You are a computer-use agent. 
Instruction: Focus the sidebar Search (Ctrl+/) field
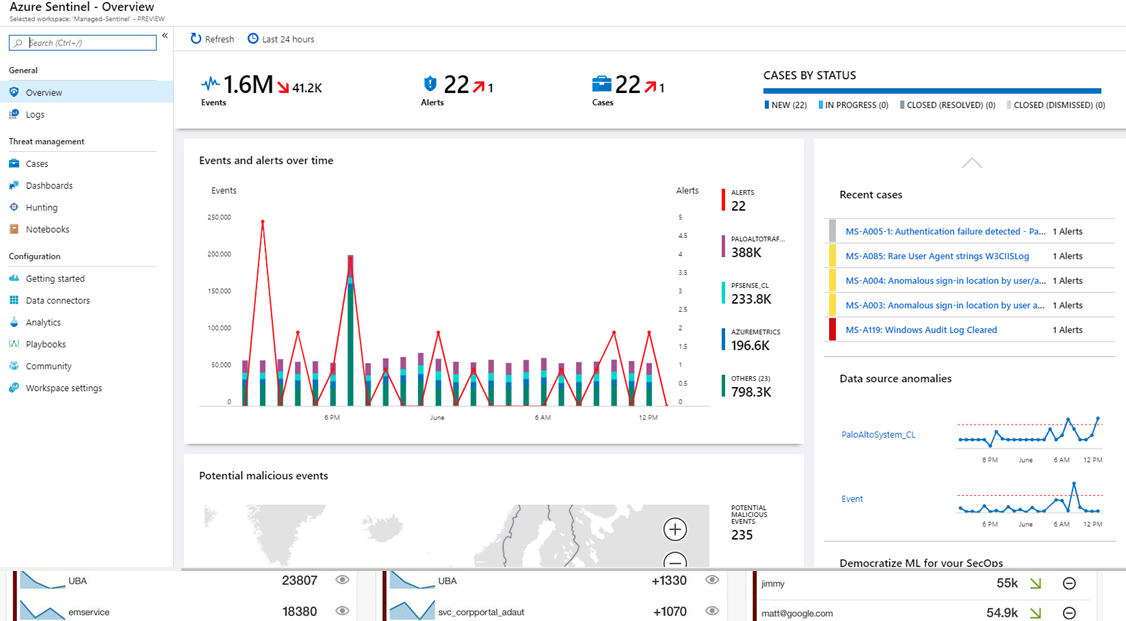(x=83, y=43)
